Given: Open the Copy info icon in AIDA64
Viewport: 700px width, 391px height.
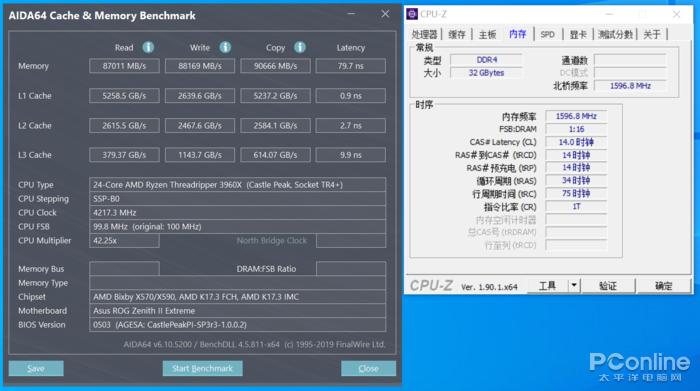Looking at the screenshot, I should [300, 47].
